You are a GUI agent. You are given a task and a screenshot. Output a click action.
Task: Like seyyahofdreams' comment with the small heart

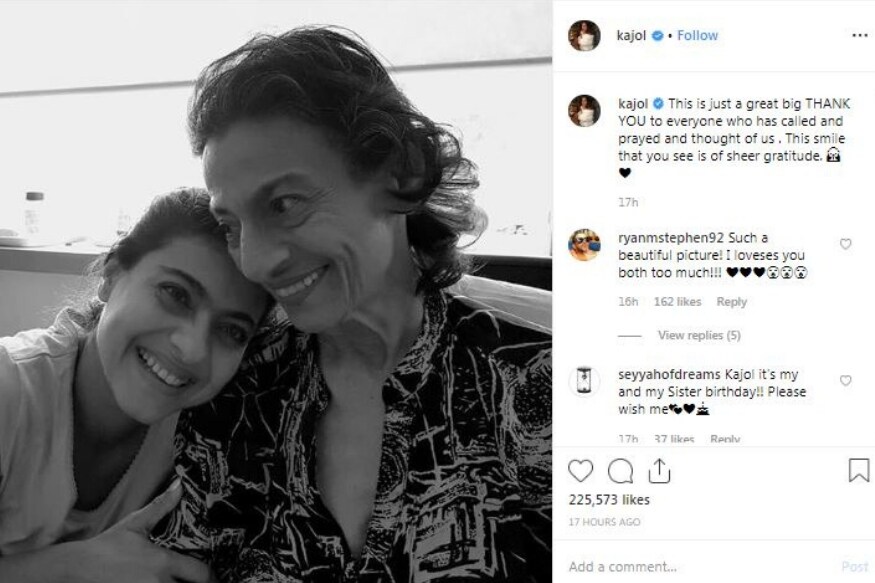coord(846,381)
